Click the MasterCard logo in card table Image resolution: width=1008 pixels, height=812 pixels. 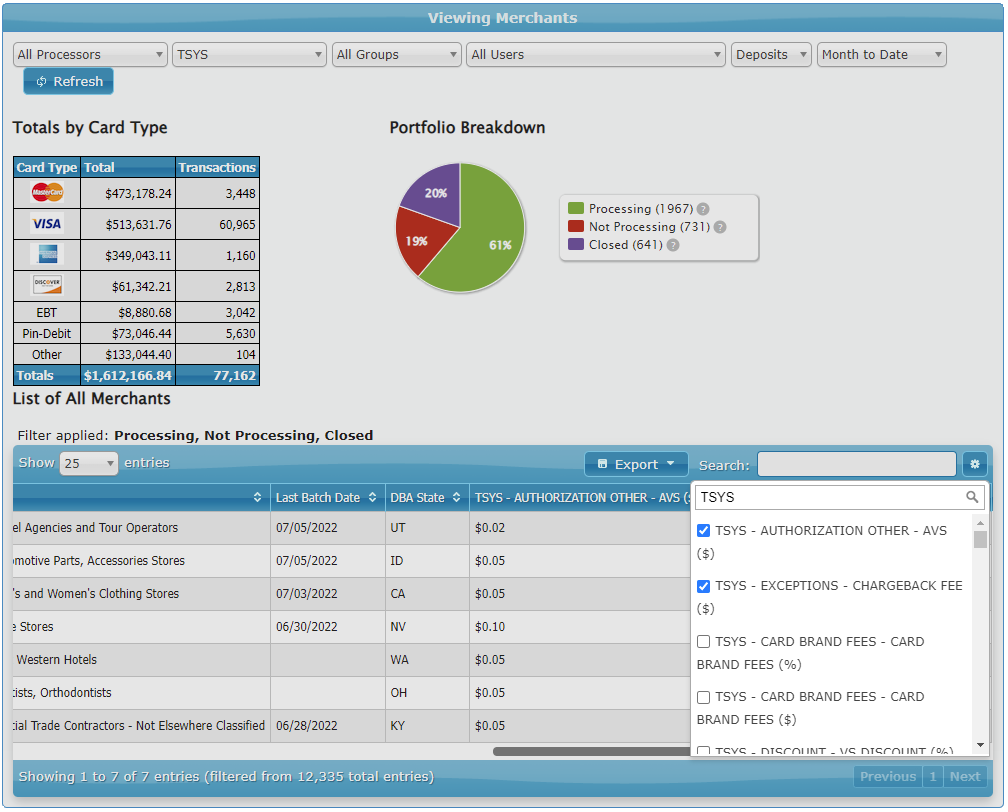tap(47, 192)
